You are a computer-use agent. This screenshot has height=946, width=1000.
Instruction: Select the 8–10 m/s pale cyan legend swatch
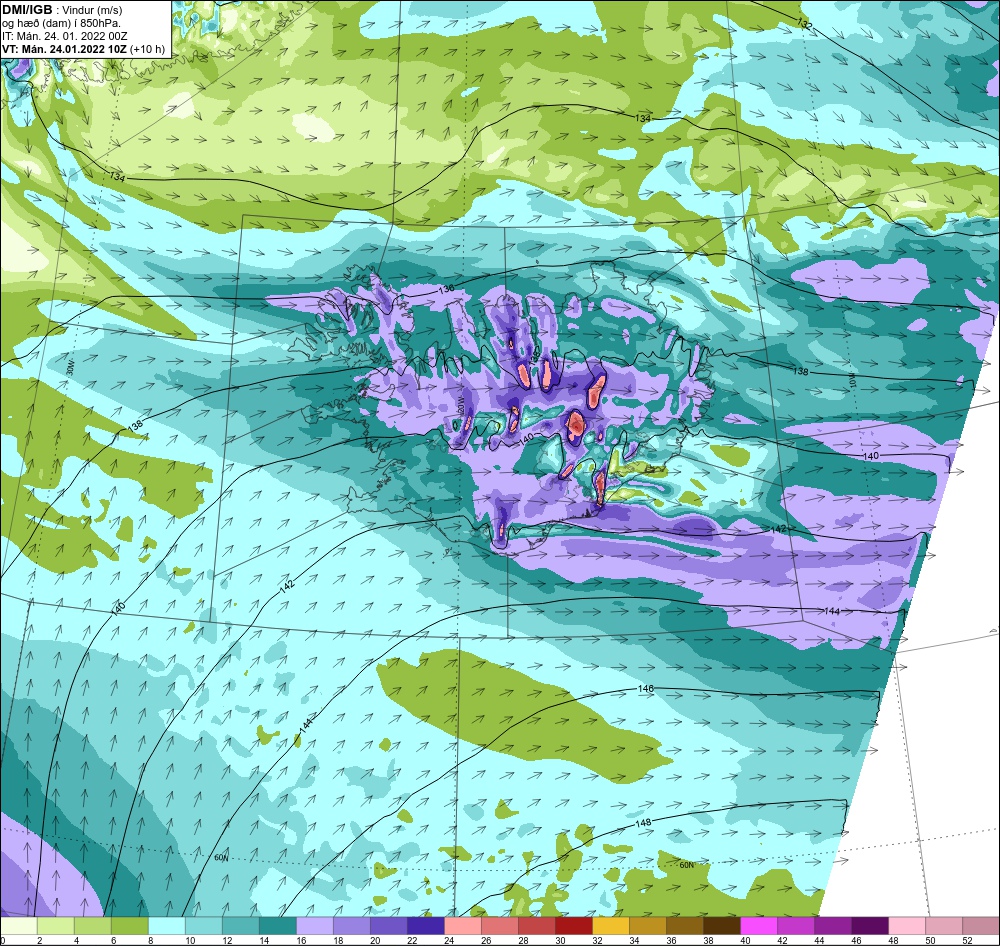tap(167, 926)
